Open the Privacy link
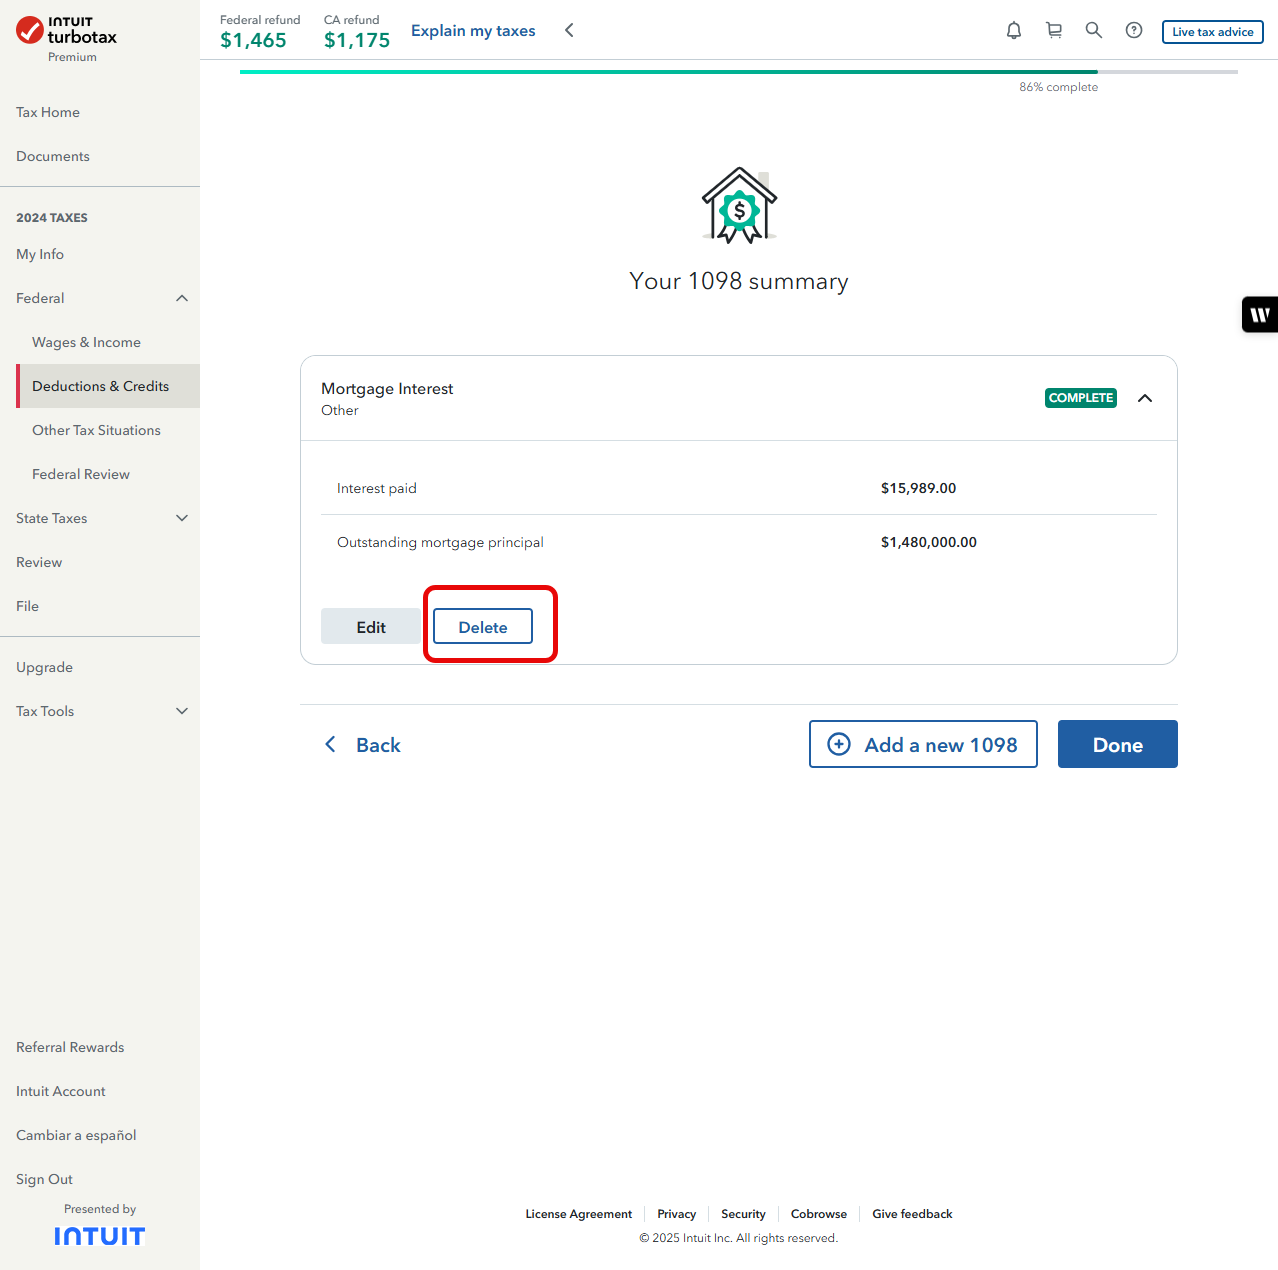1278x1270 pixels. pyautogui.click(x=677, y=1214)
